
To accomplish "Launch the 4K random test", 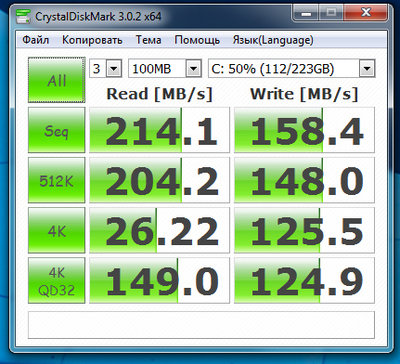I will click(x=57, y=230).
